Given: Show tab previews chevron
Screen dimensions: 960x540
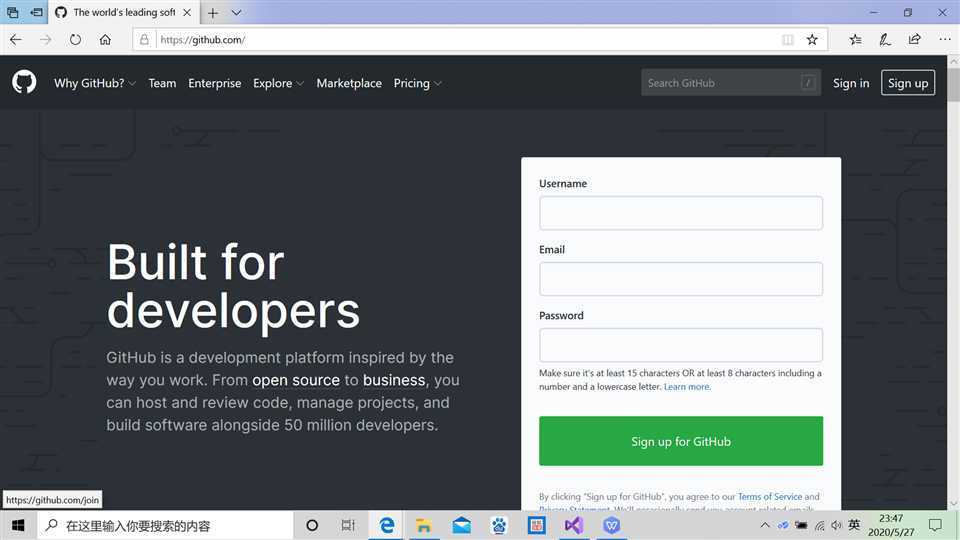Looking at the screenshot, I should 236,12.
